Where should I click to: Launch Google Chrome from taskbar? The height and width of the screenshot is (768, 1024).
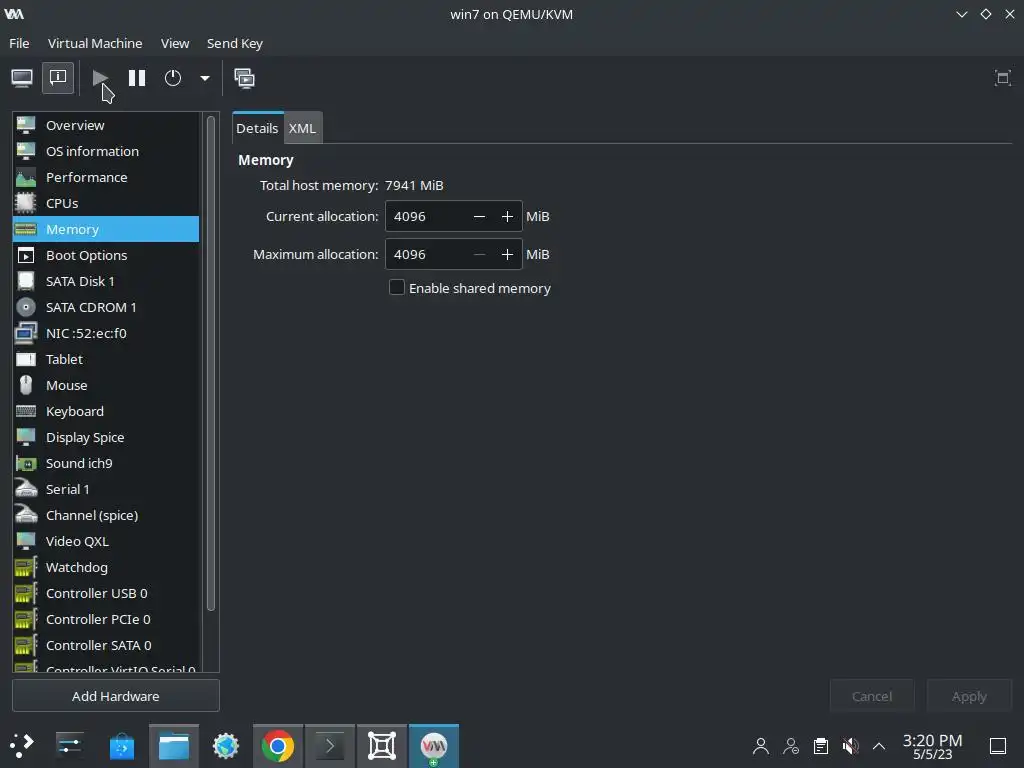pos(278,746)
